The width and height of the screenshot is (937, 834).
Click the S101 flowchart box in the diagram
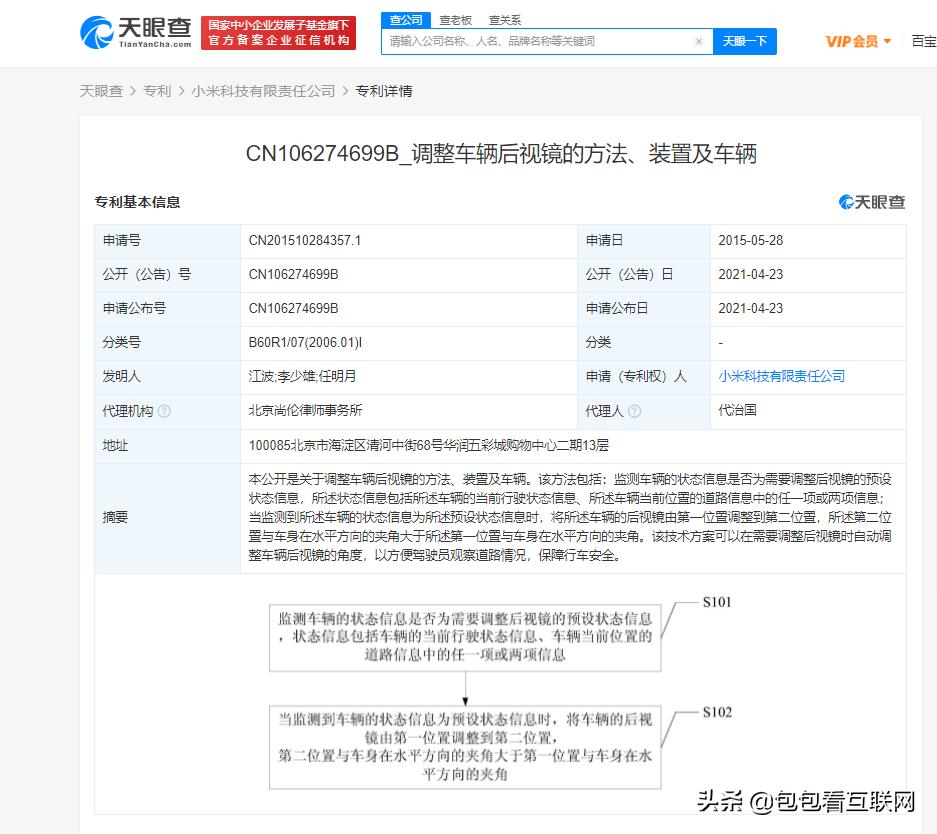(x=466, y=637)
